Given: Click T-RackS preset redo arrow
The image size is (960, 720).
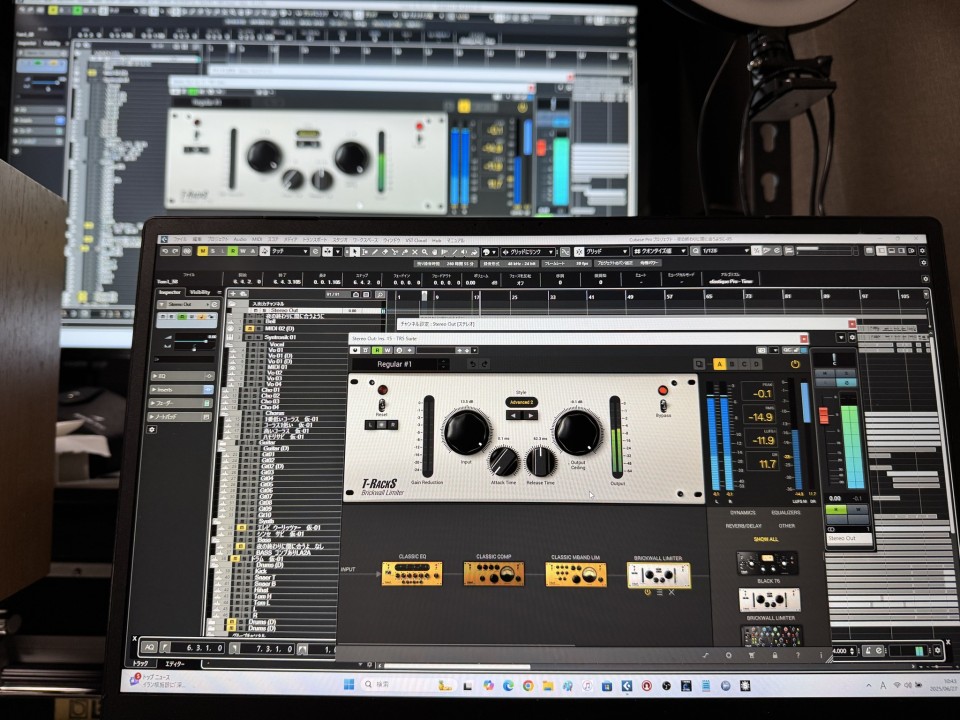Looking at the screenshot, I should 484,364.
